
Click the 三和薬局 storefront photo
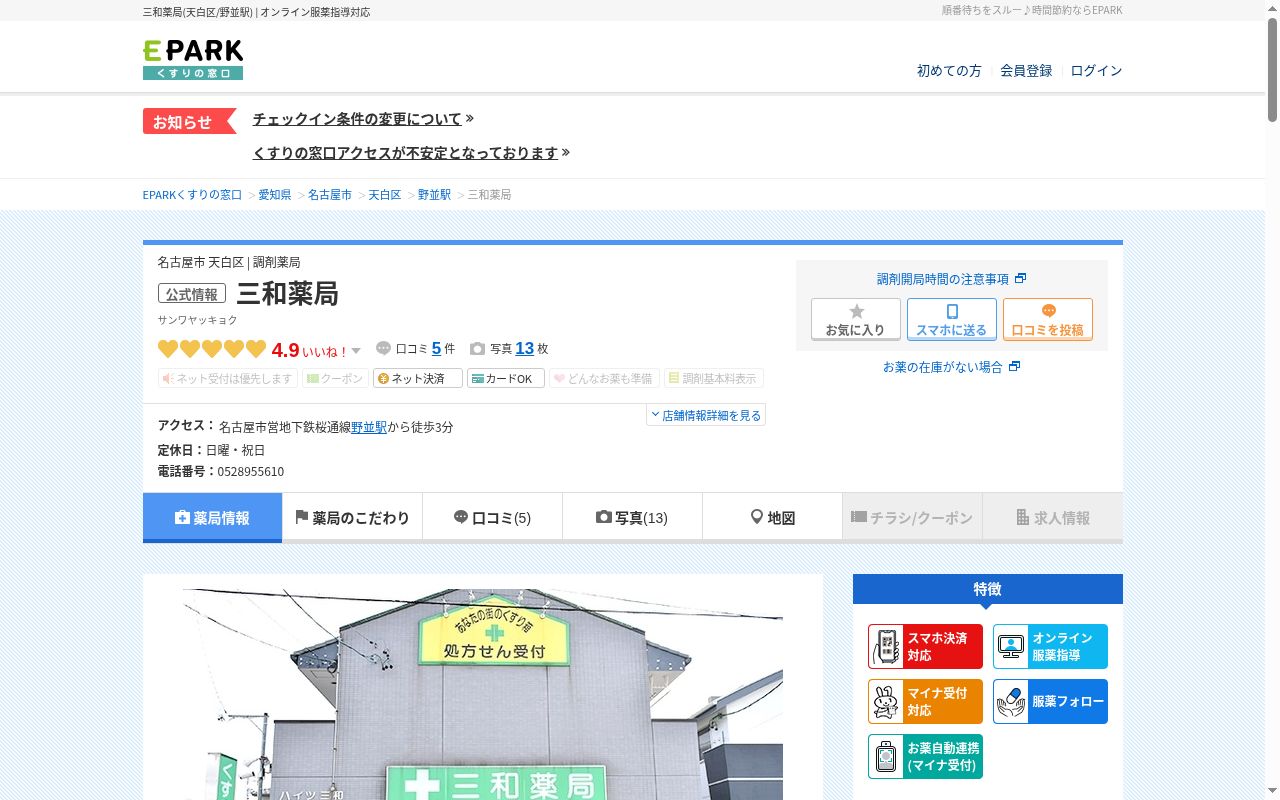pos(483,694)
